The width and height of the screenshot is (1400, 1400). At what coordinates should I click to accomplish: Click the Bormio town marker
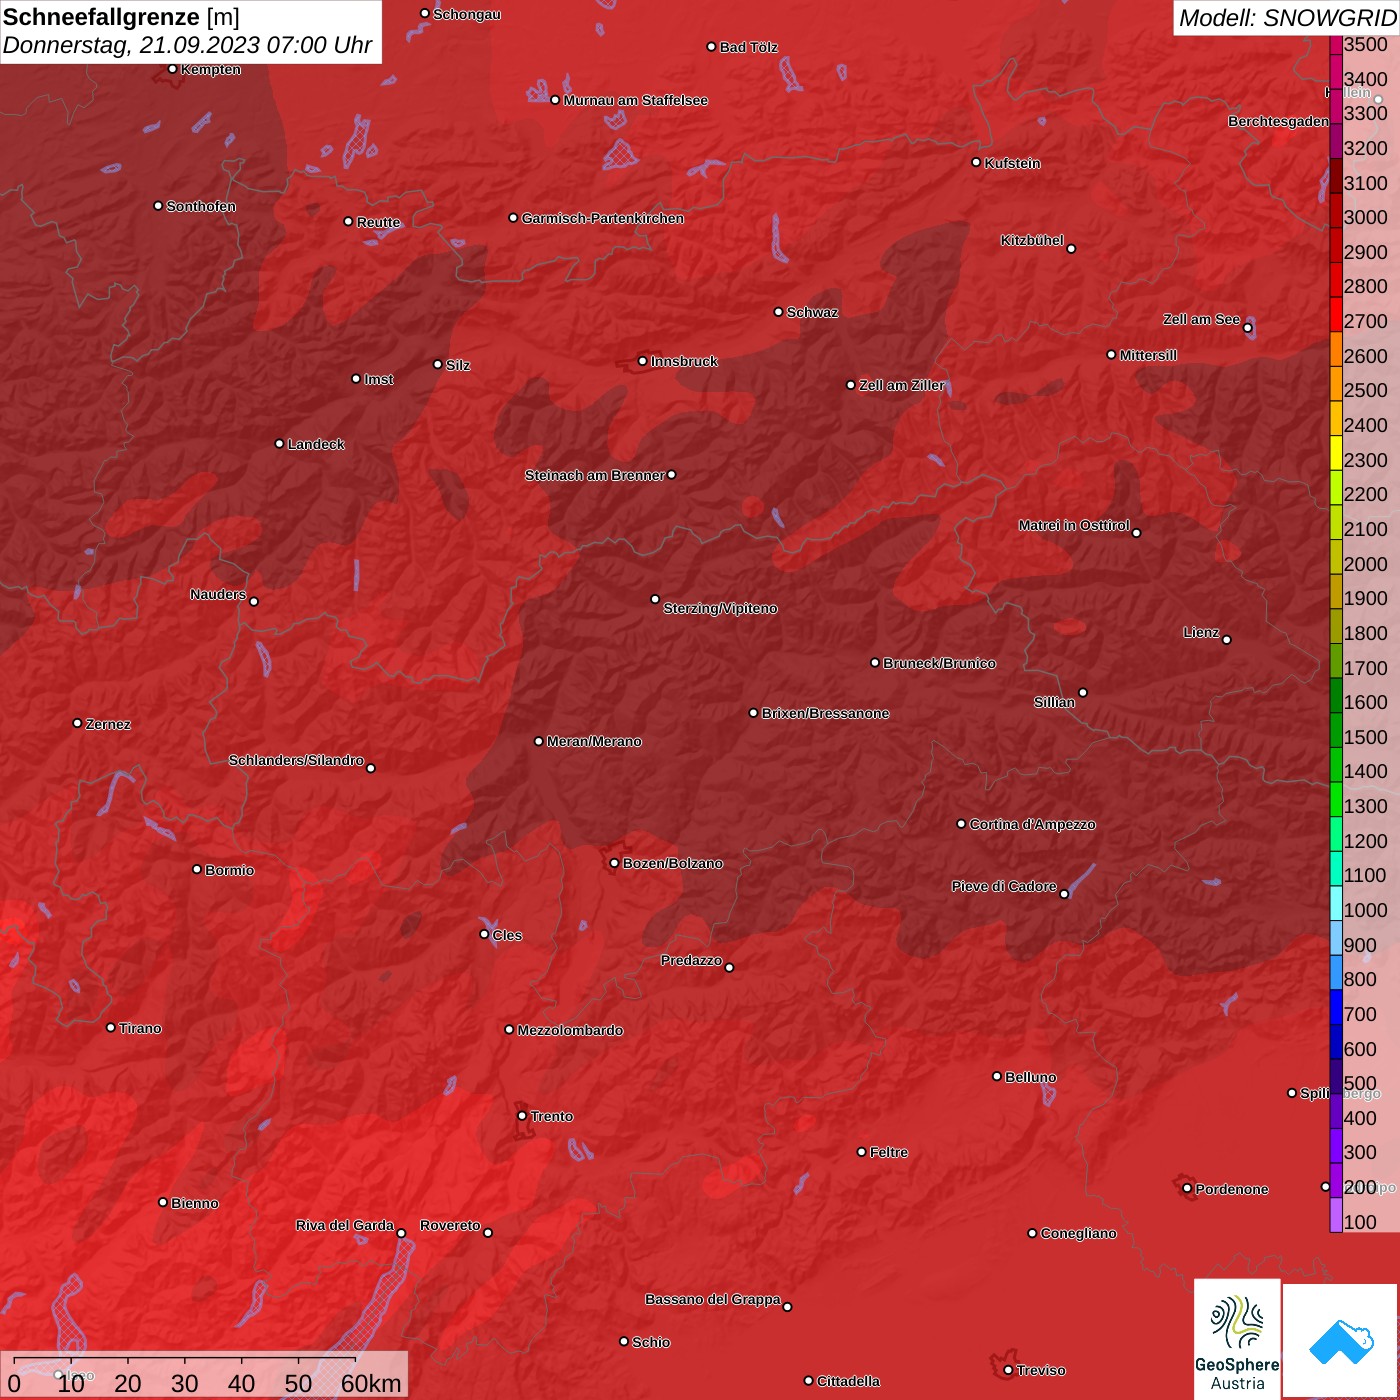(197, 869)
